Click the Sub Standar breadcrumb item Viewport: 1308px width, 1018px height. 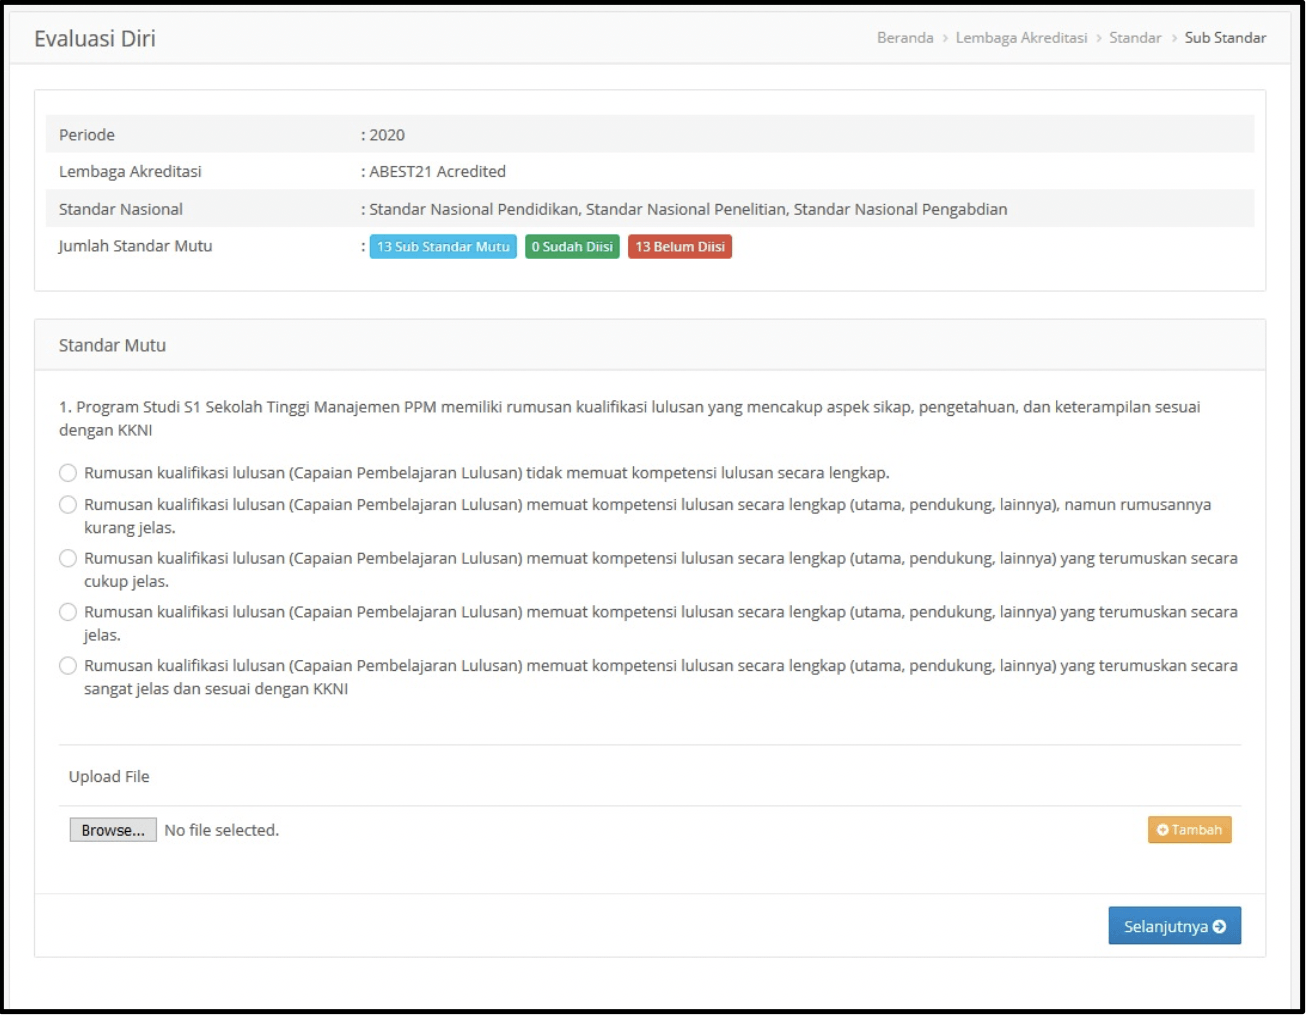click(1225, 37)
